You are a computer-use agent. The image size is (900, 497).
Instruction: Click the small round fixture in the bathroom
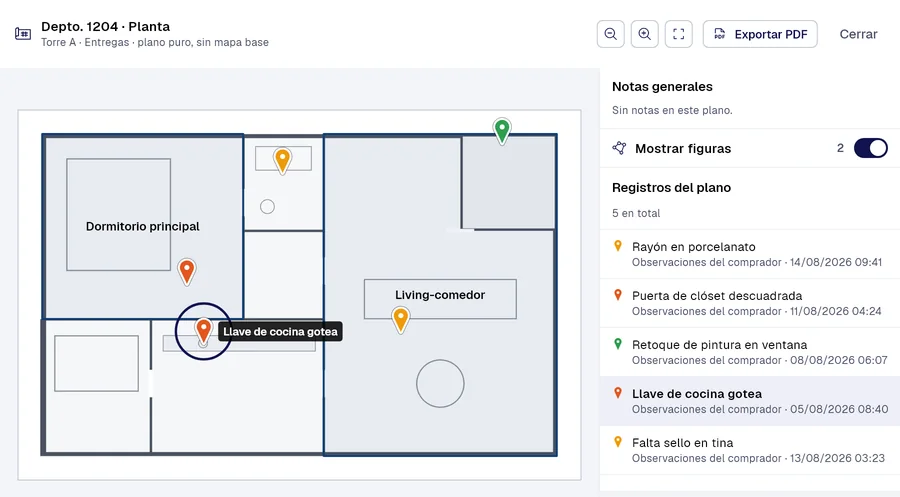tap(267, 207)
